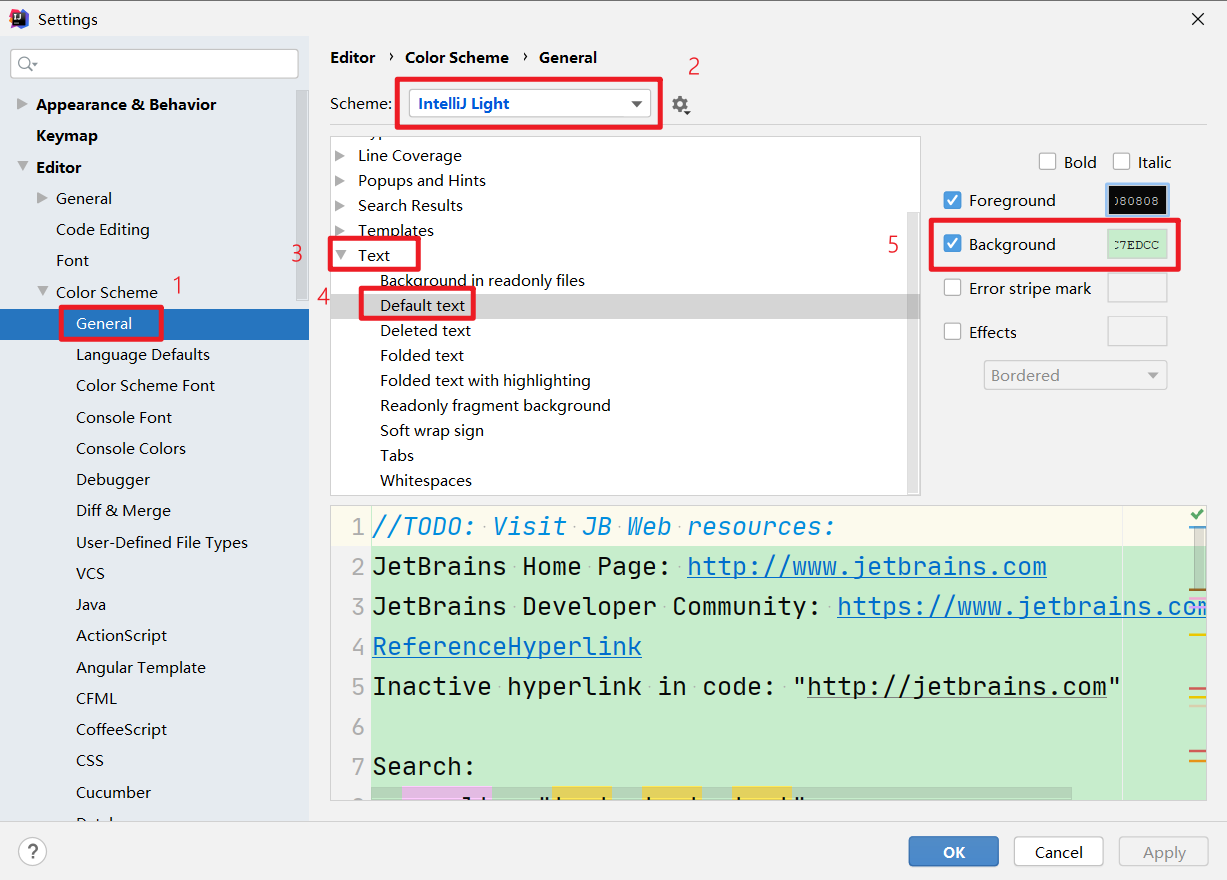This screenshot has height=880, width=1227.
Task: Click the OK button
Action: coord(954,852)
